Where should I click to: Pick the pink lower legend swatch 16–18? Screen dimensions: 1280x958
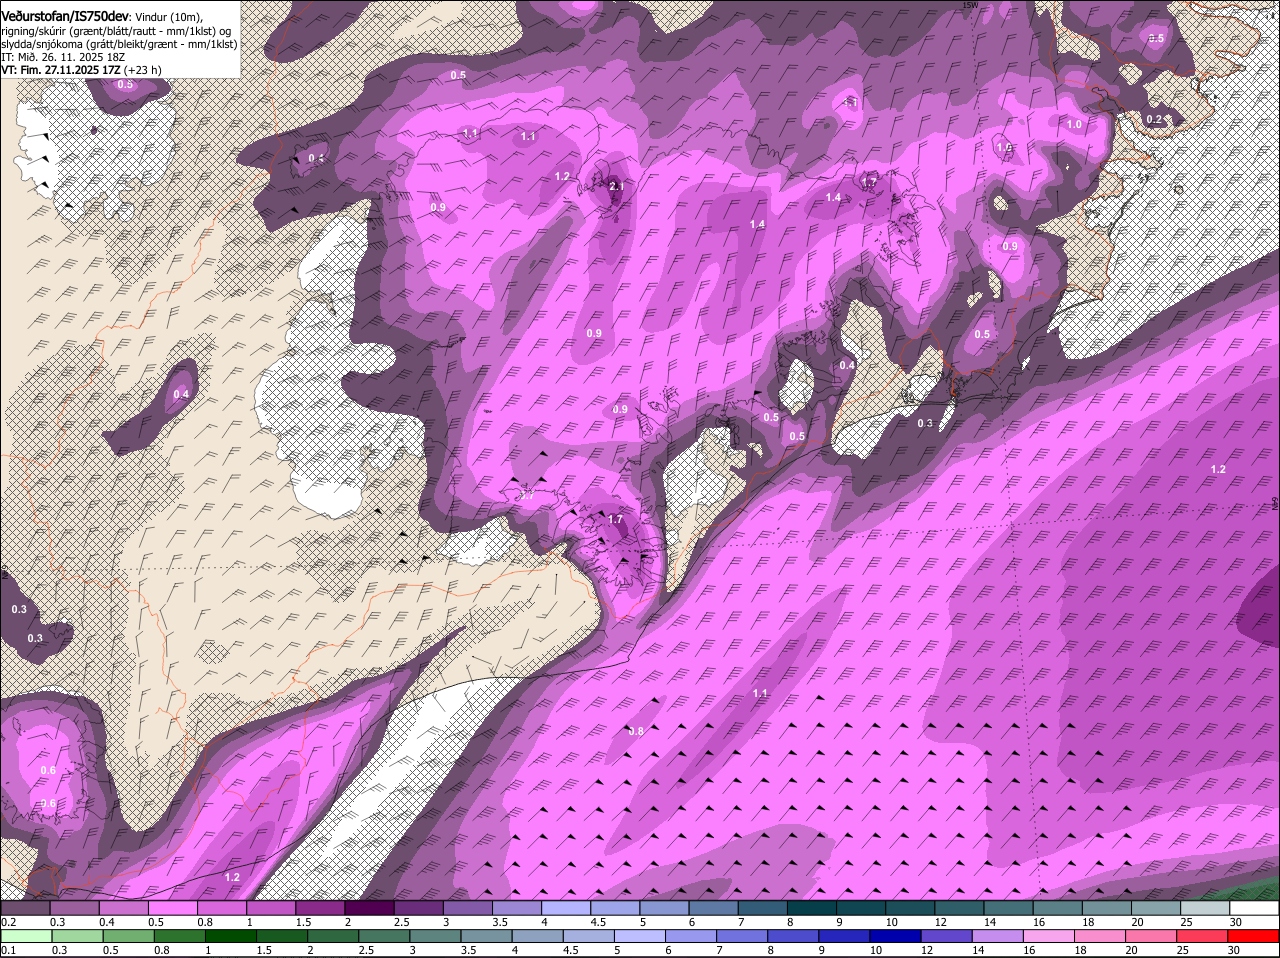1050,937
